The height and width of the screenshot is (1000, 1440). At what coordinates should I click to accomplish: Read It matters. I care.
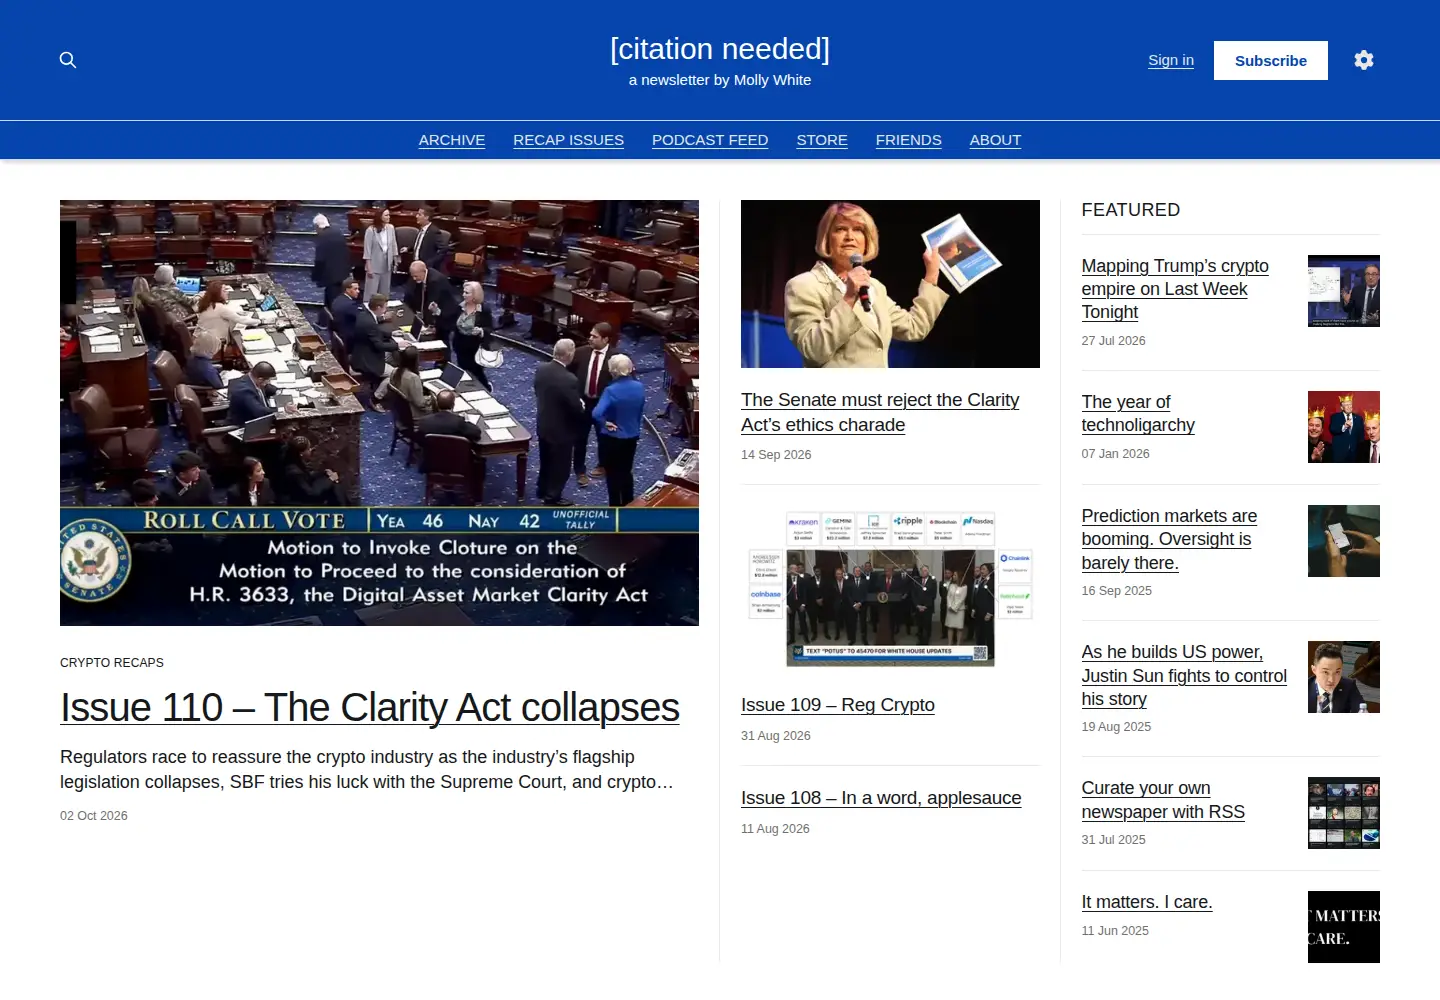click(1147, 902)
